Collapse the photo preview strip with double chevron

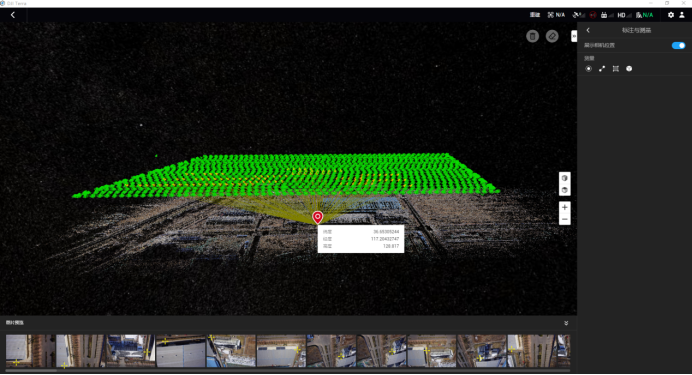[566, 323]
